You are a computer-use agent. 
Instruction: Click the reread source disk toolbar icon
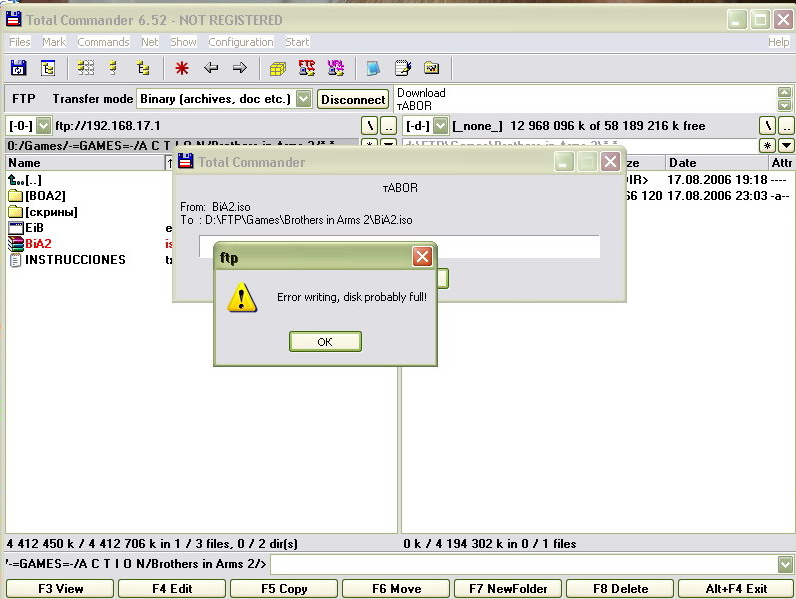click(19, 68)
